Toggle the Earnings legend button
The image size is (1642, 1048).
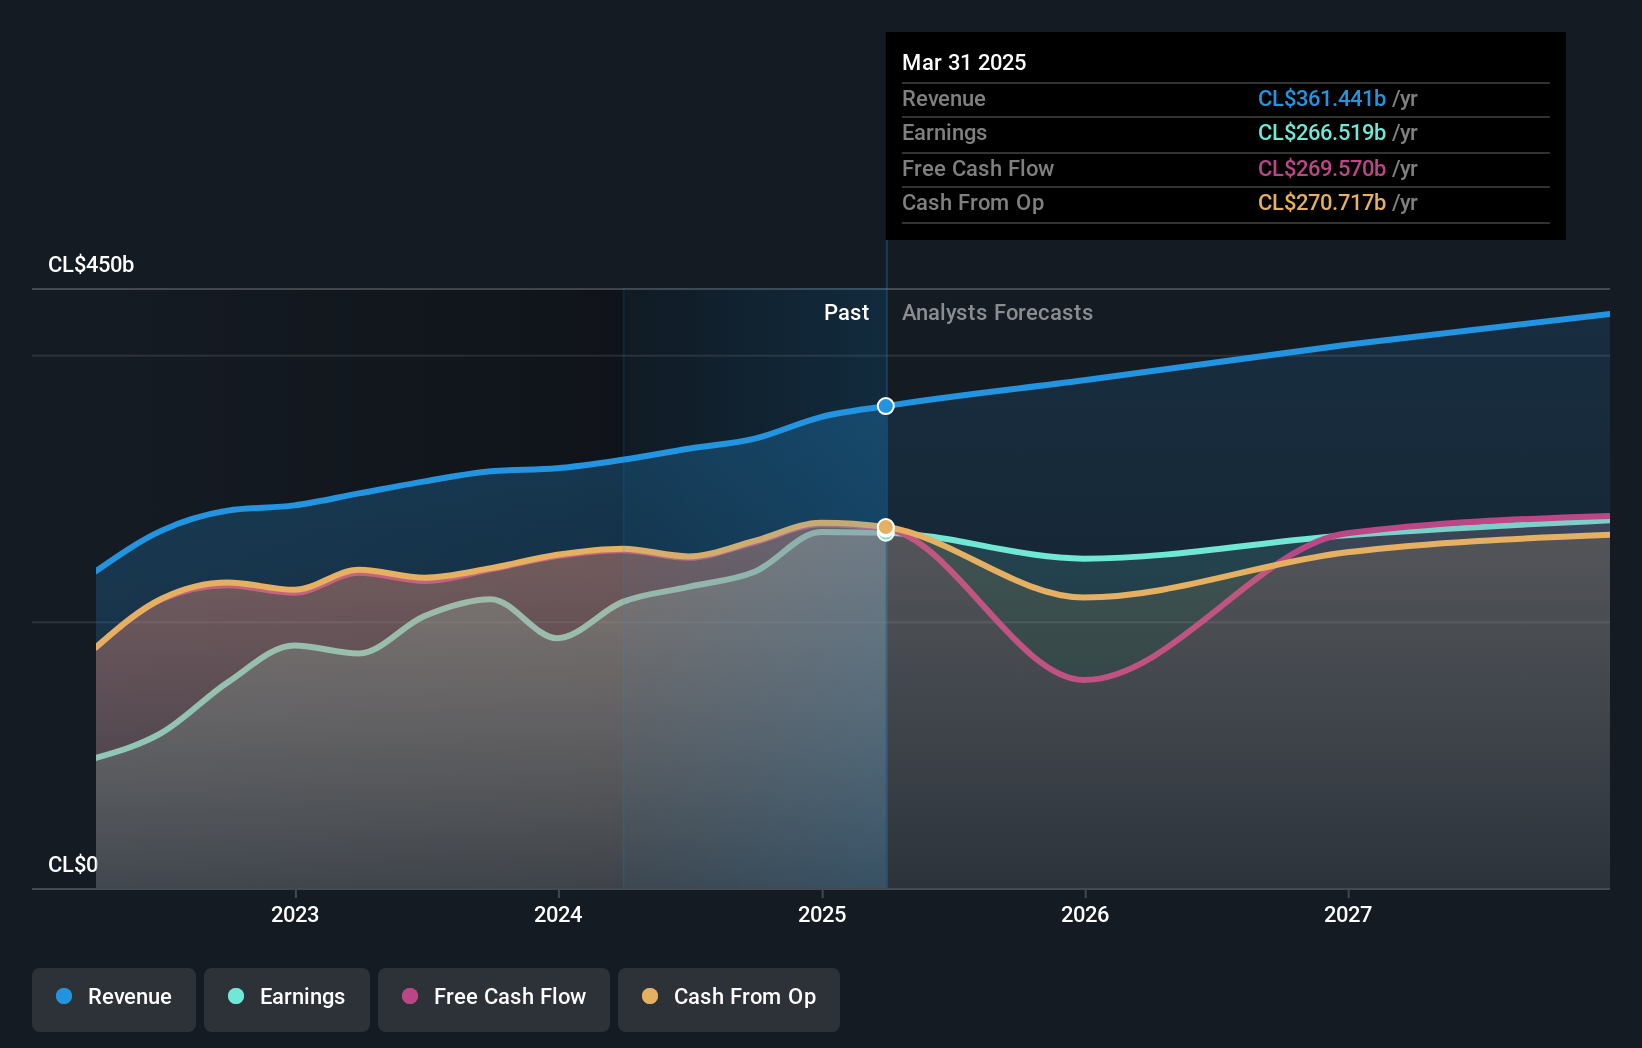287,999
